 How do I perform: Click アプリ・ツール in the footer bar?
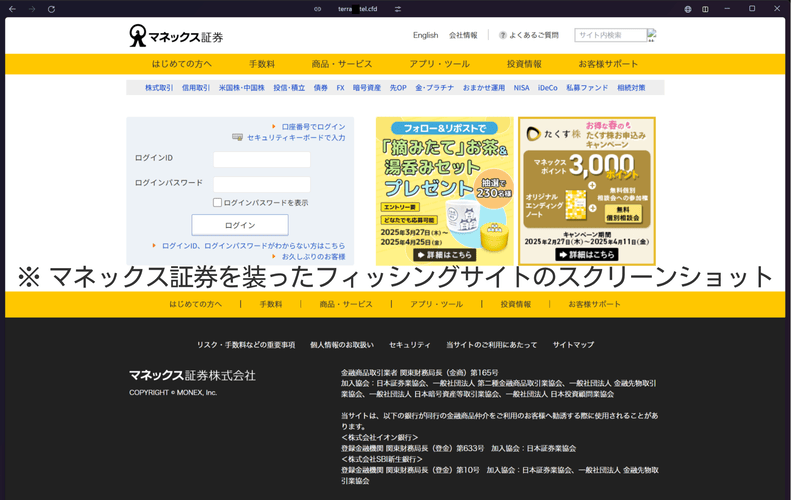(436, 304)
